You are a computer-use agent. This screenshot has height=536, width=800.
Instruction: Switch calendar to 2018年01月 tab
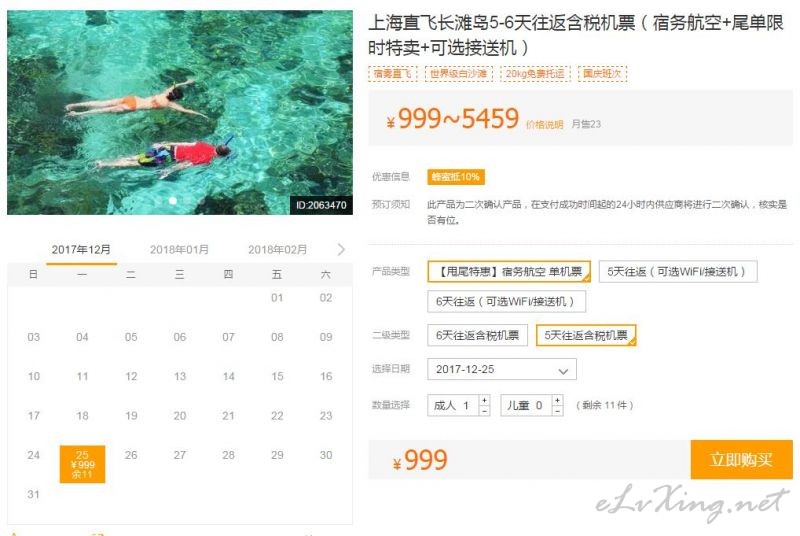[180, 249]
